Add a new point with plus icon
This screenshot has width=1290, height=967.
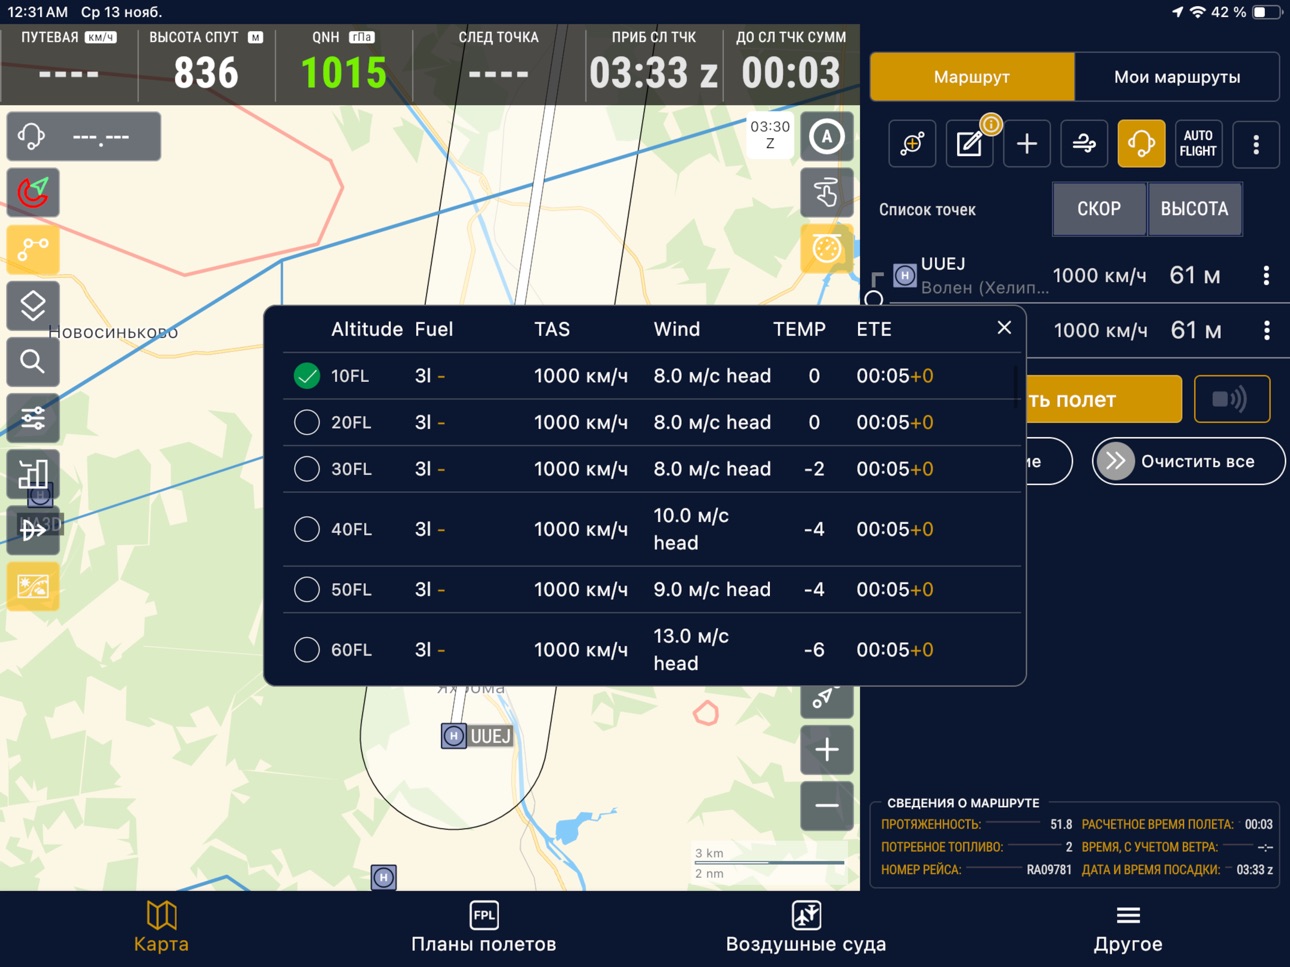pos(1026,144)
